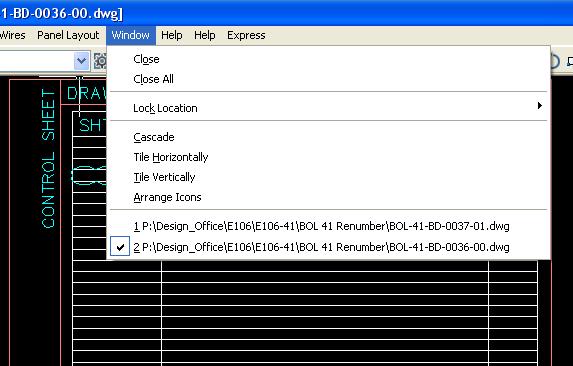Select Arrange Icons
Screen dimensions: 573x366
(329, 198)
